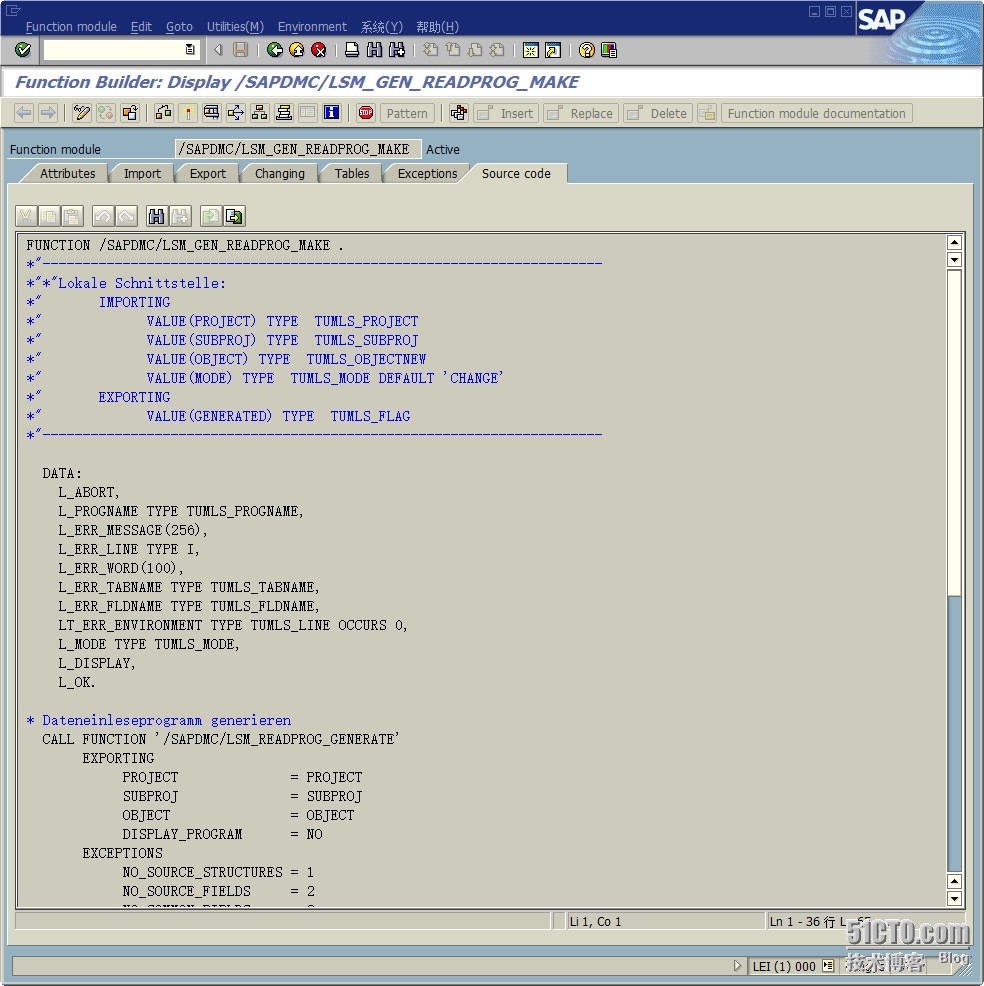The image size is (984, 986).
Task: Click the Display Object List hierarchy icon
Action: 260,113
